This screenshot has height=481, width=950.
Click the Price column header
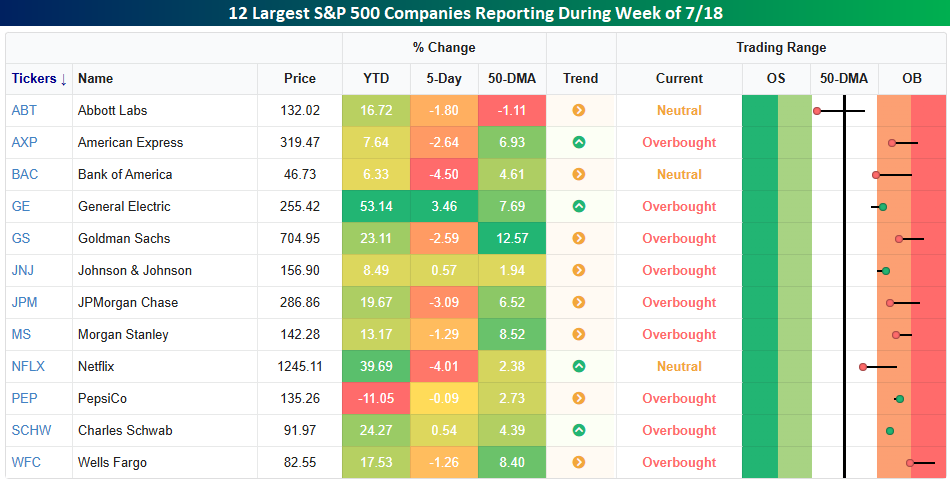(x=299, y=79)
